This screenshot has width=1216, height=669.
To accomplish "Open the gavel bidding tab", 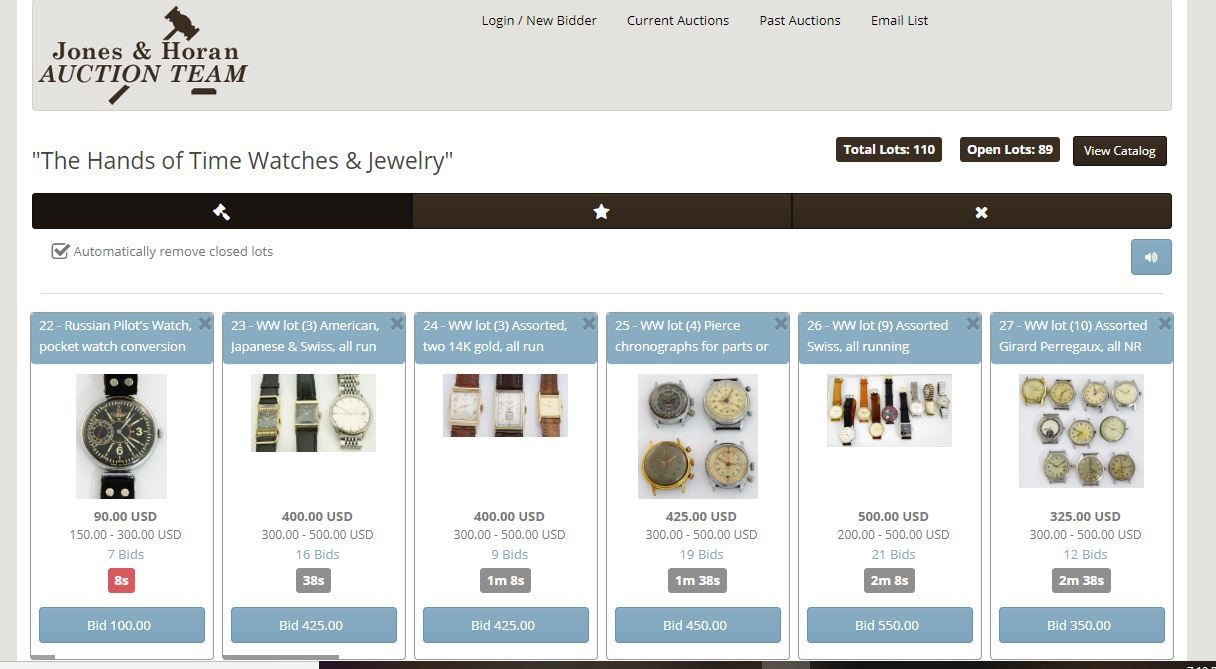I will [222, 211].
